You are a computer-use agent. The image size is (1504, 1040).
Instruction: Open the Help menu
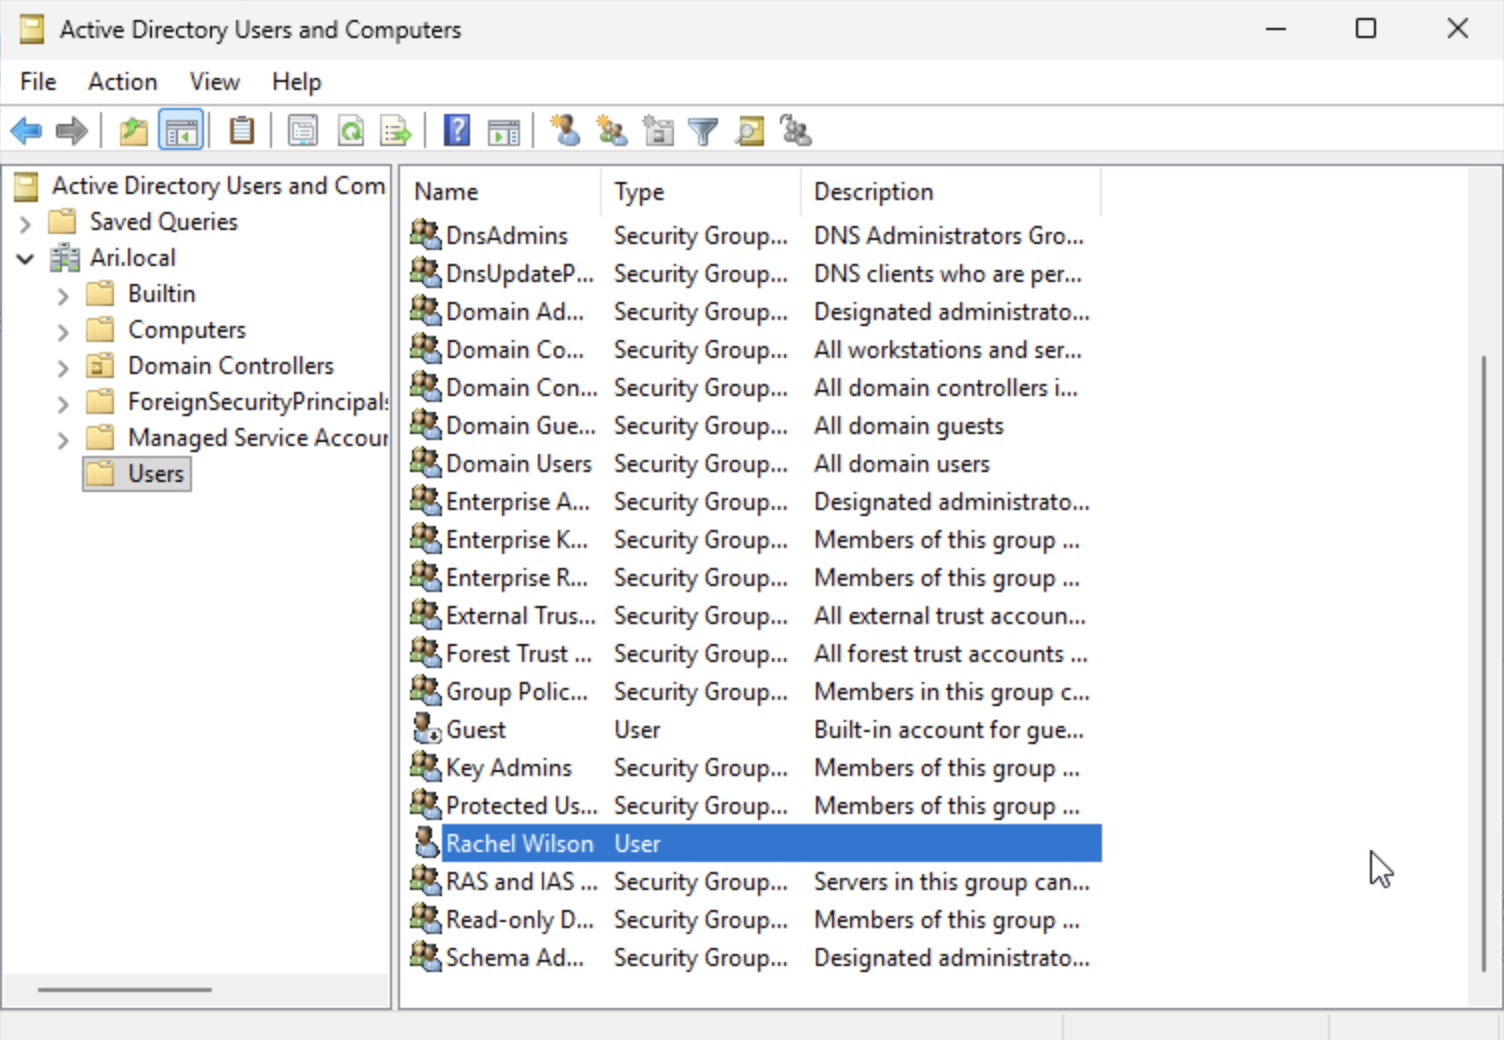tap(296, 82)
